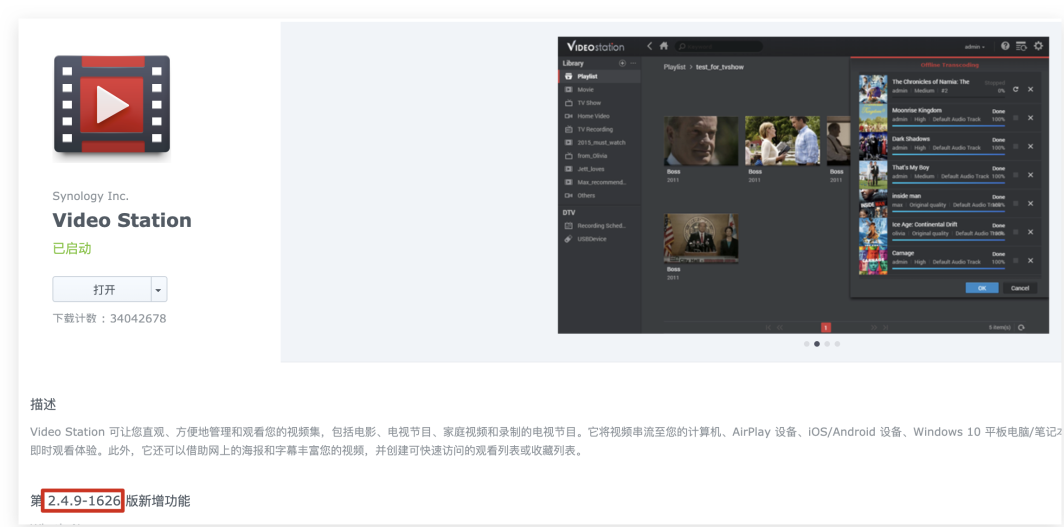Select Jett_loves in the preview sidebar
This screenshot has height=527, width=1064.
pos(599,169)
